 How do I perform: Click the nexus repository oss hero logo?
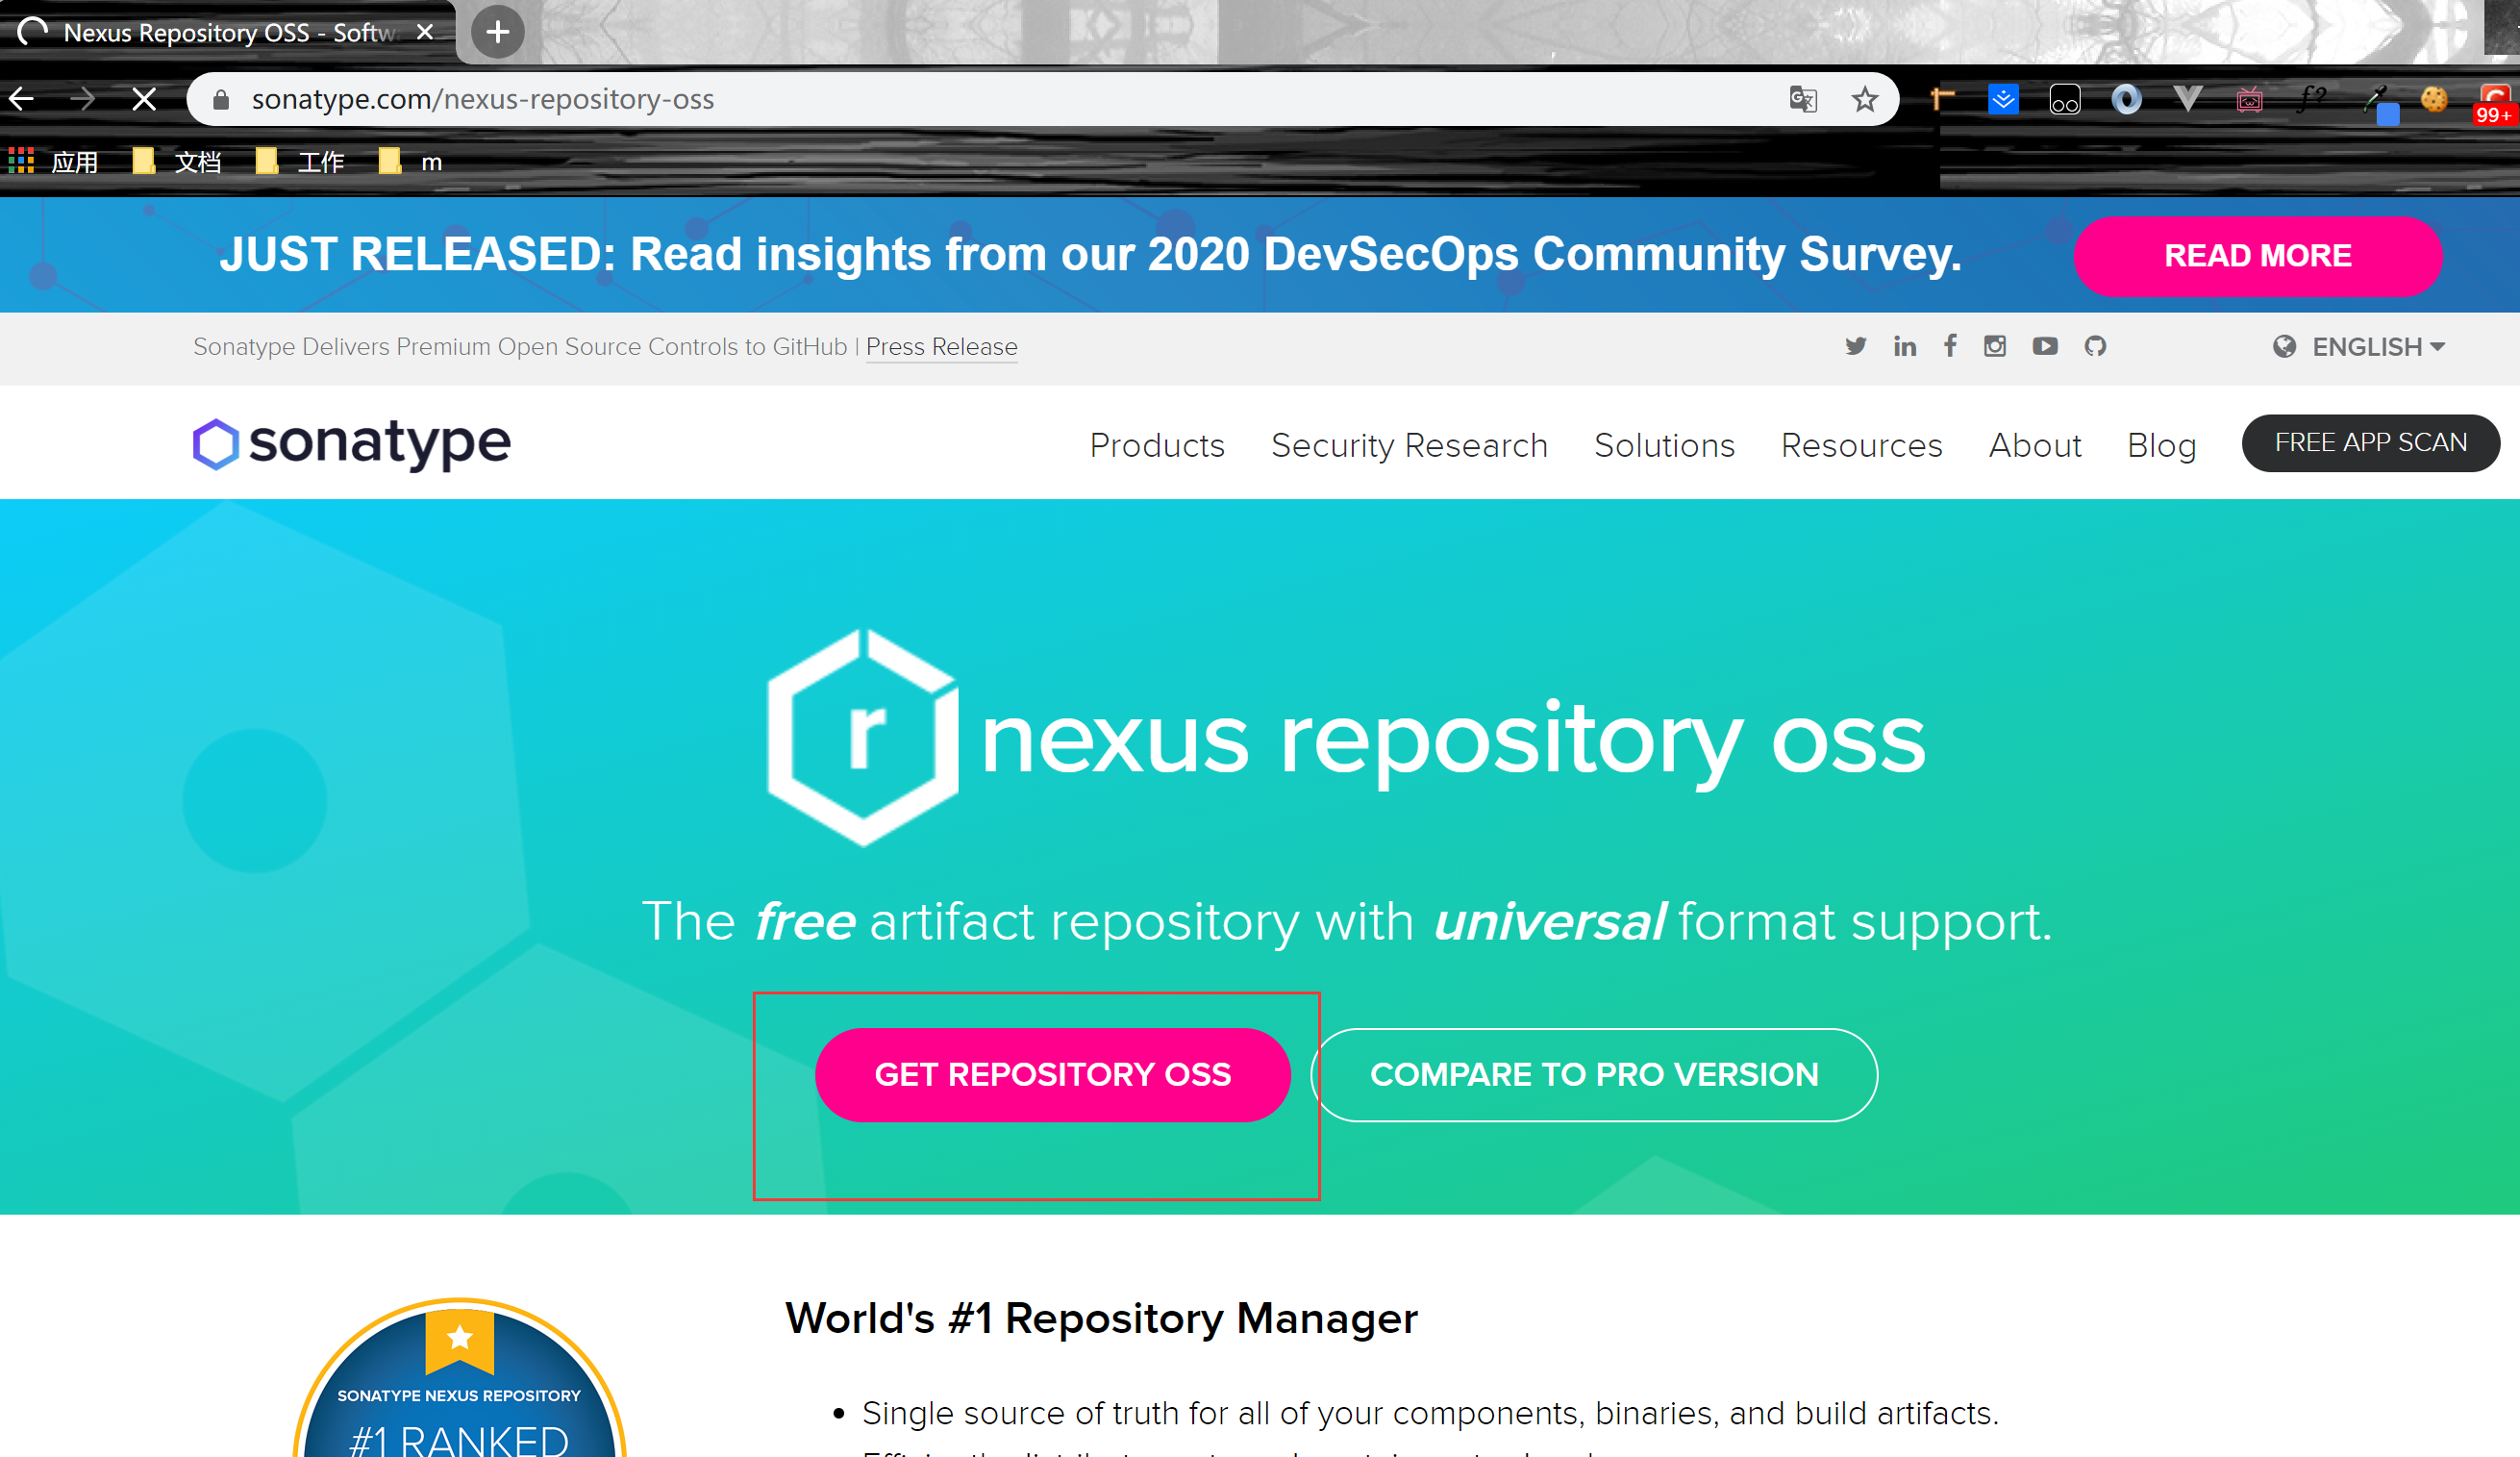click(x=1346, y=738)
